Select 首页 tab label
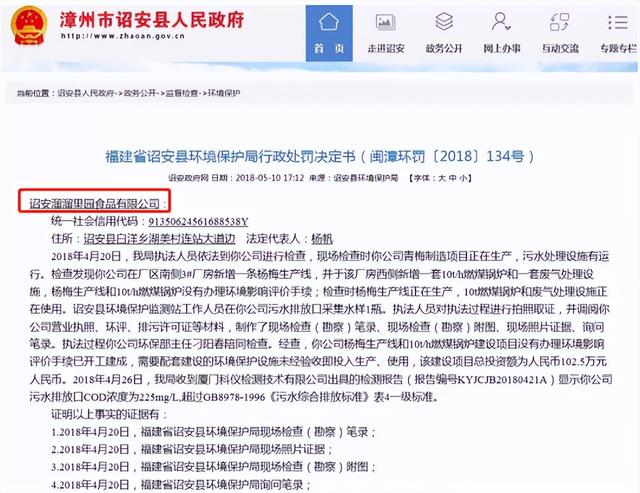The image size is (640, 493). pos(330,48)
